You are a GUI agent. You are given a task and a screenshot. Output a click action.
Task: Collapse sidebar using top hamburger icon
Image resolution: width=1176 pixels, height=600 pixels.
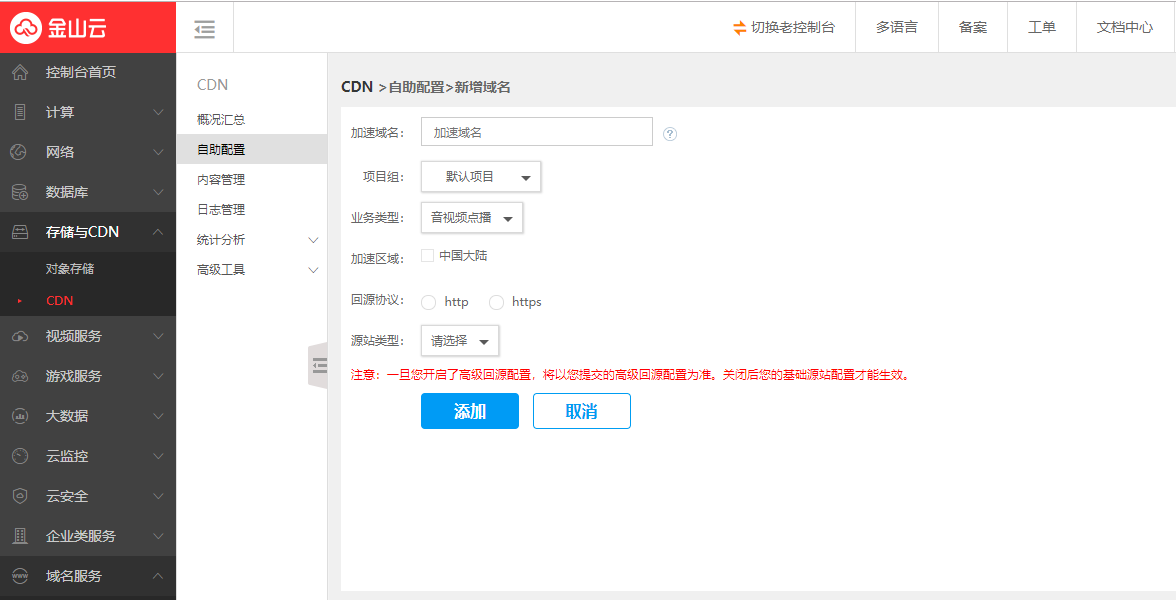[x=204, y=28]
